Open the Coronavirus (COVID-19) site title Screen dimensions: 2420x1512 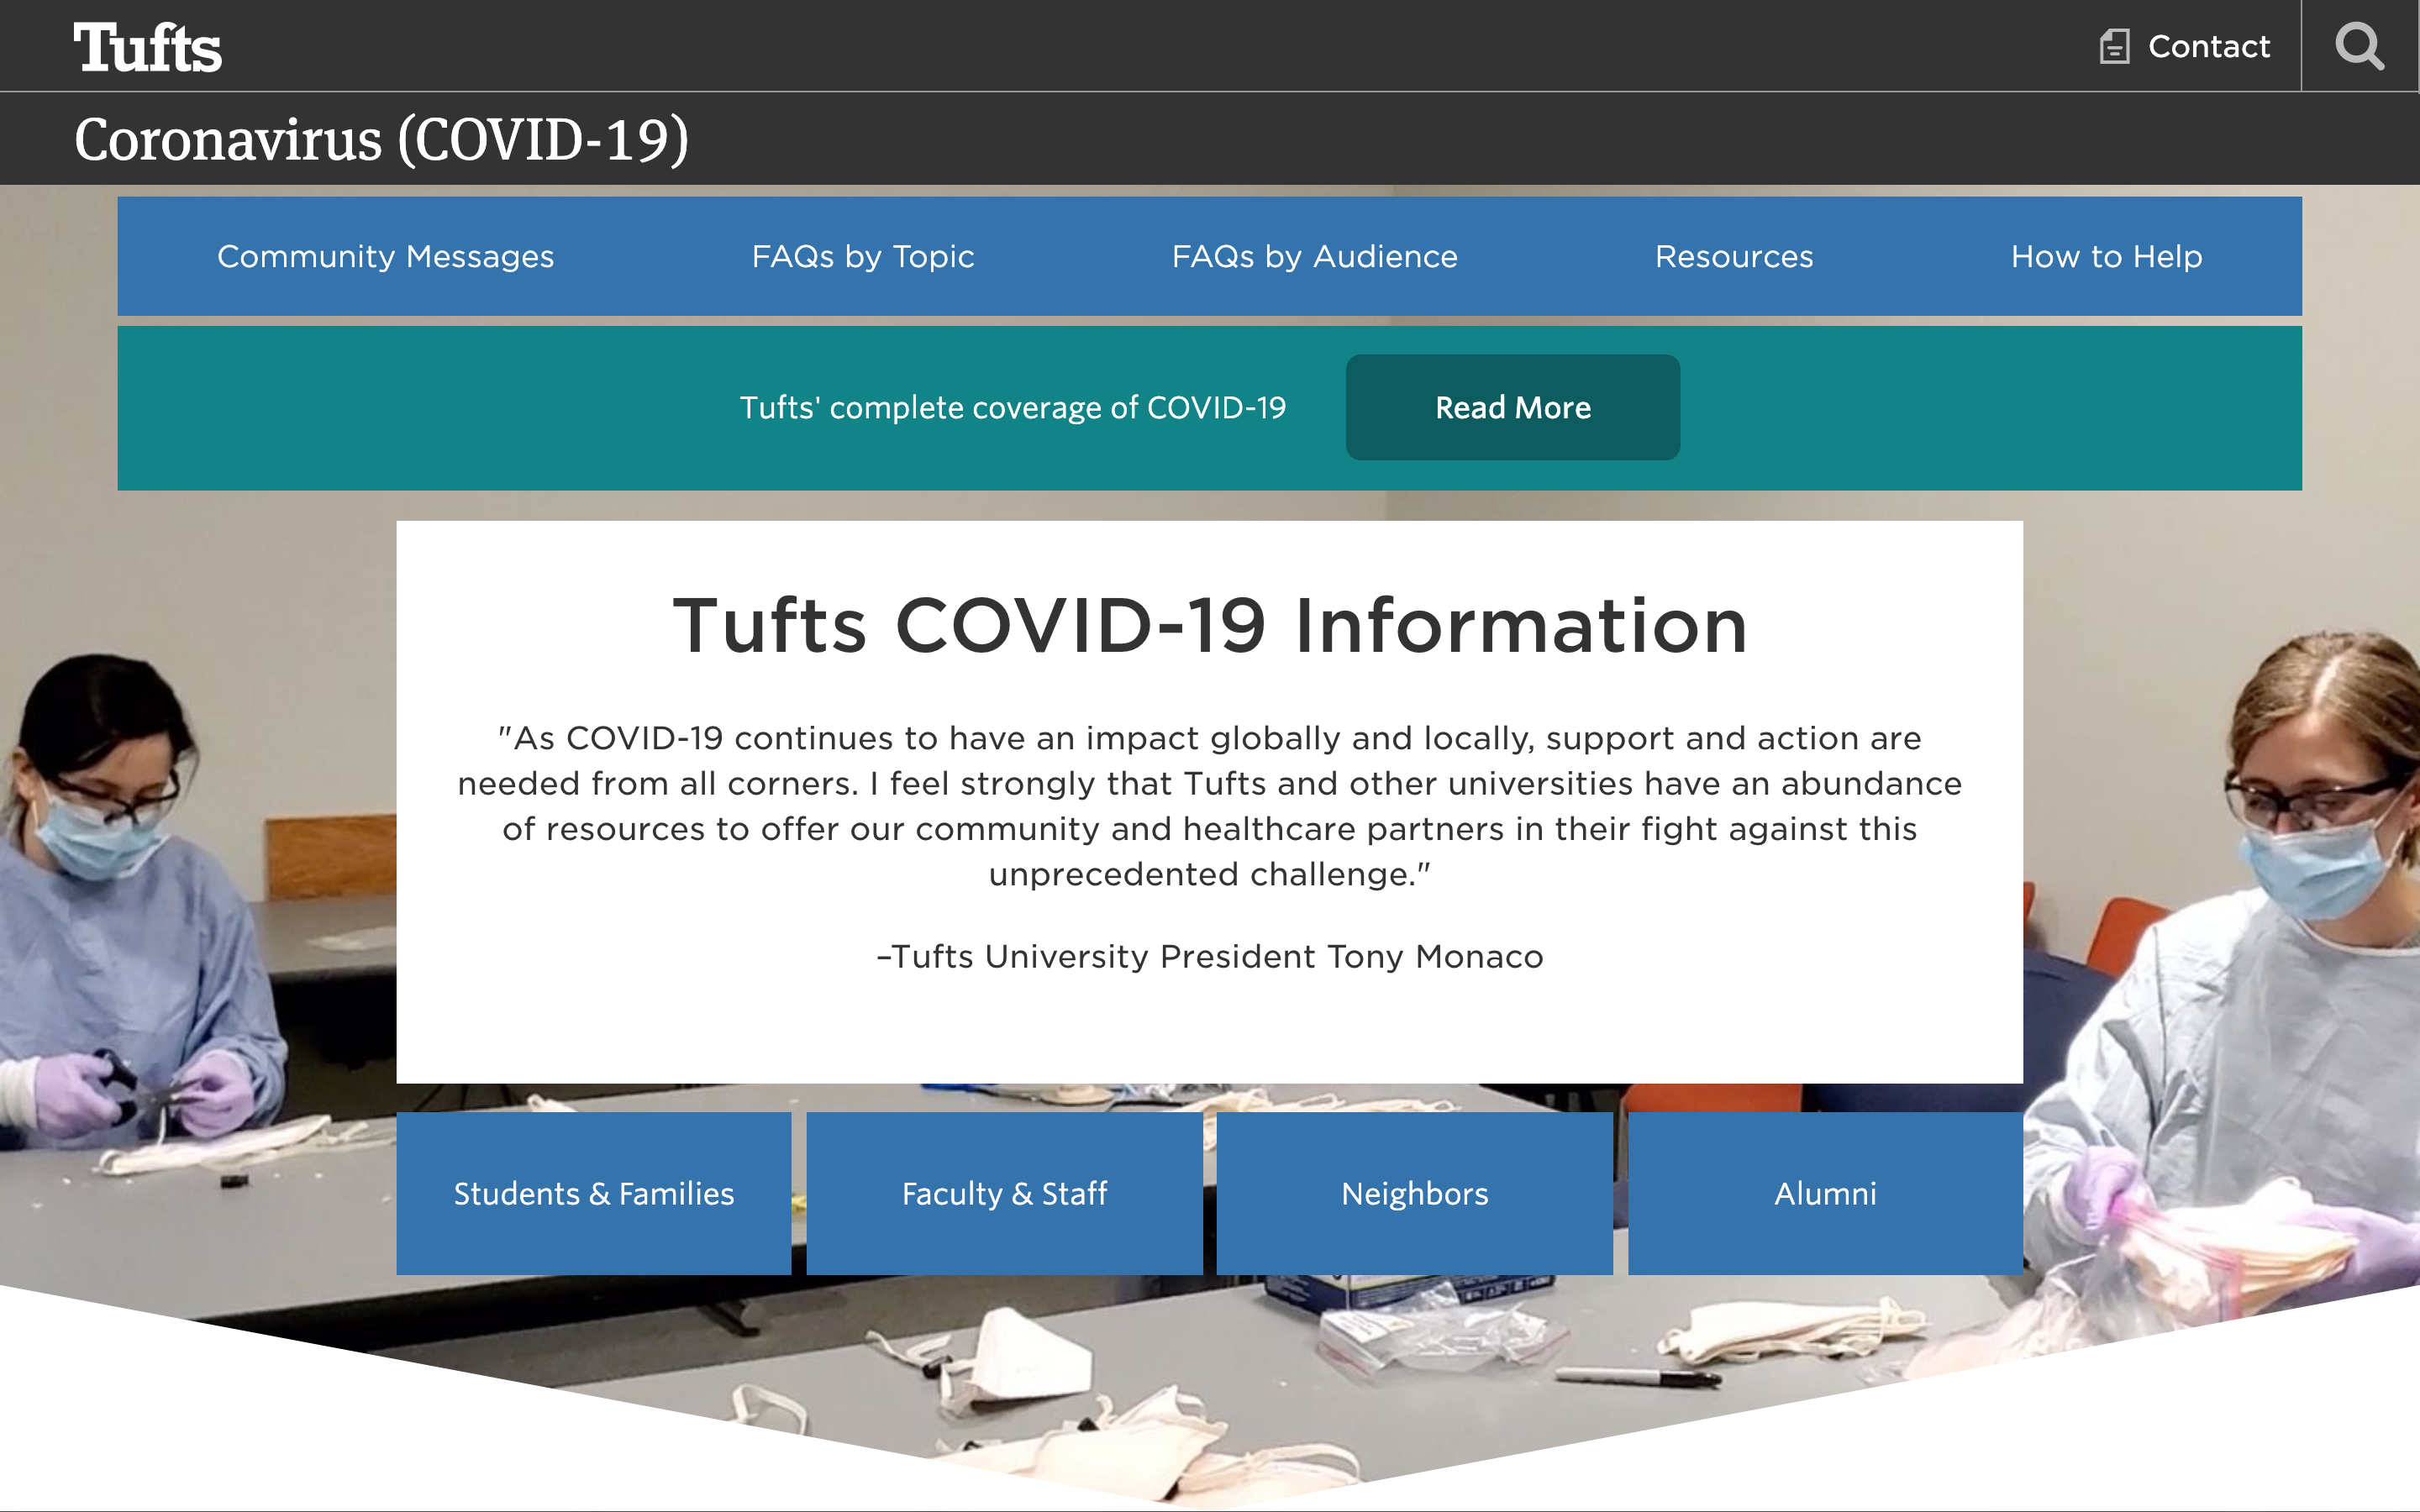click(x=381, y=139)
